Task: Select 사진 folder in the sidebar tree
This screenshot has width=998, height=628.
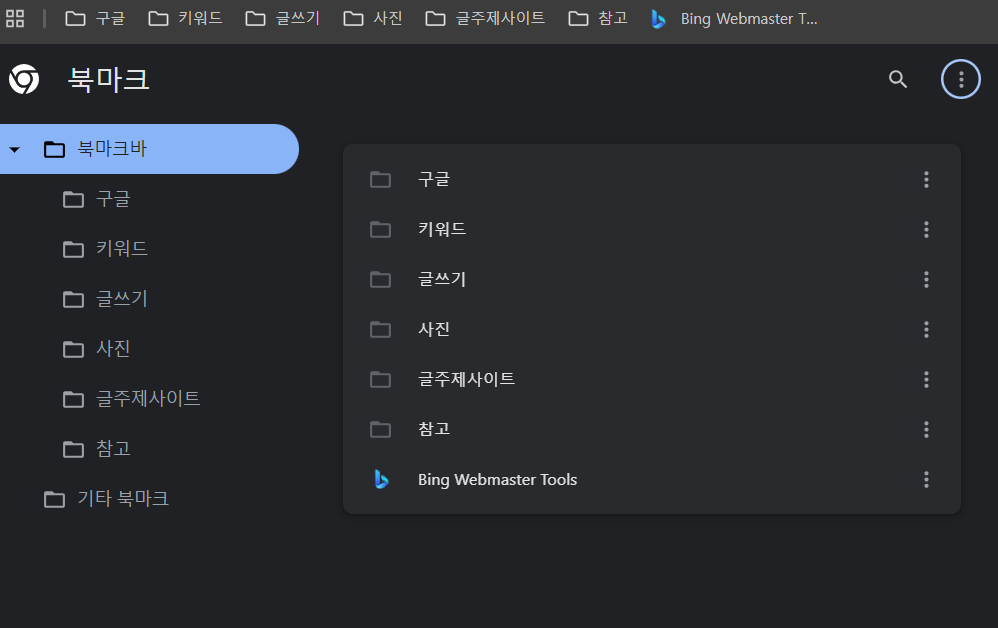Action: coord(97,349)
